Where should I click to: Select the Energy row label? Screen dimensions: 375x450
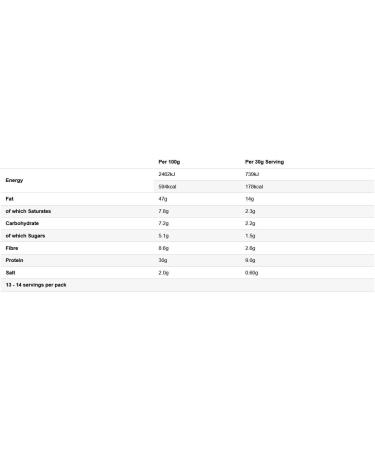(x=14, y=180)
